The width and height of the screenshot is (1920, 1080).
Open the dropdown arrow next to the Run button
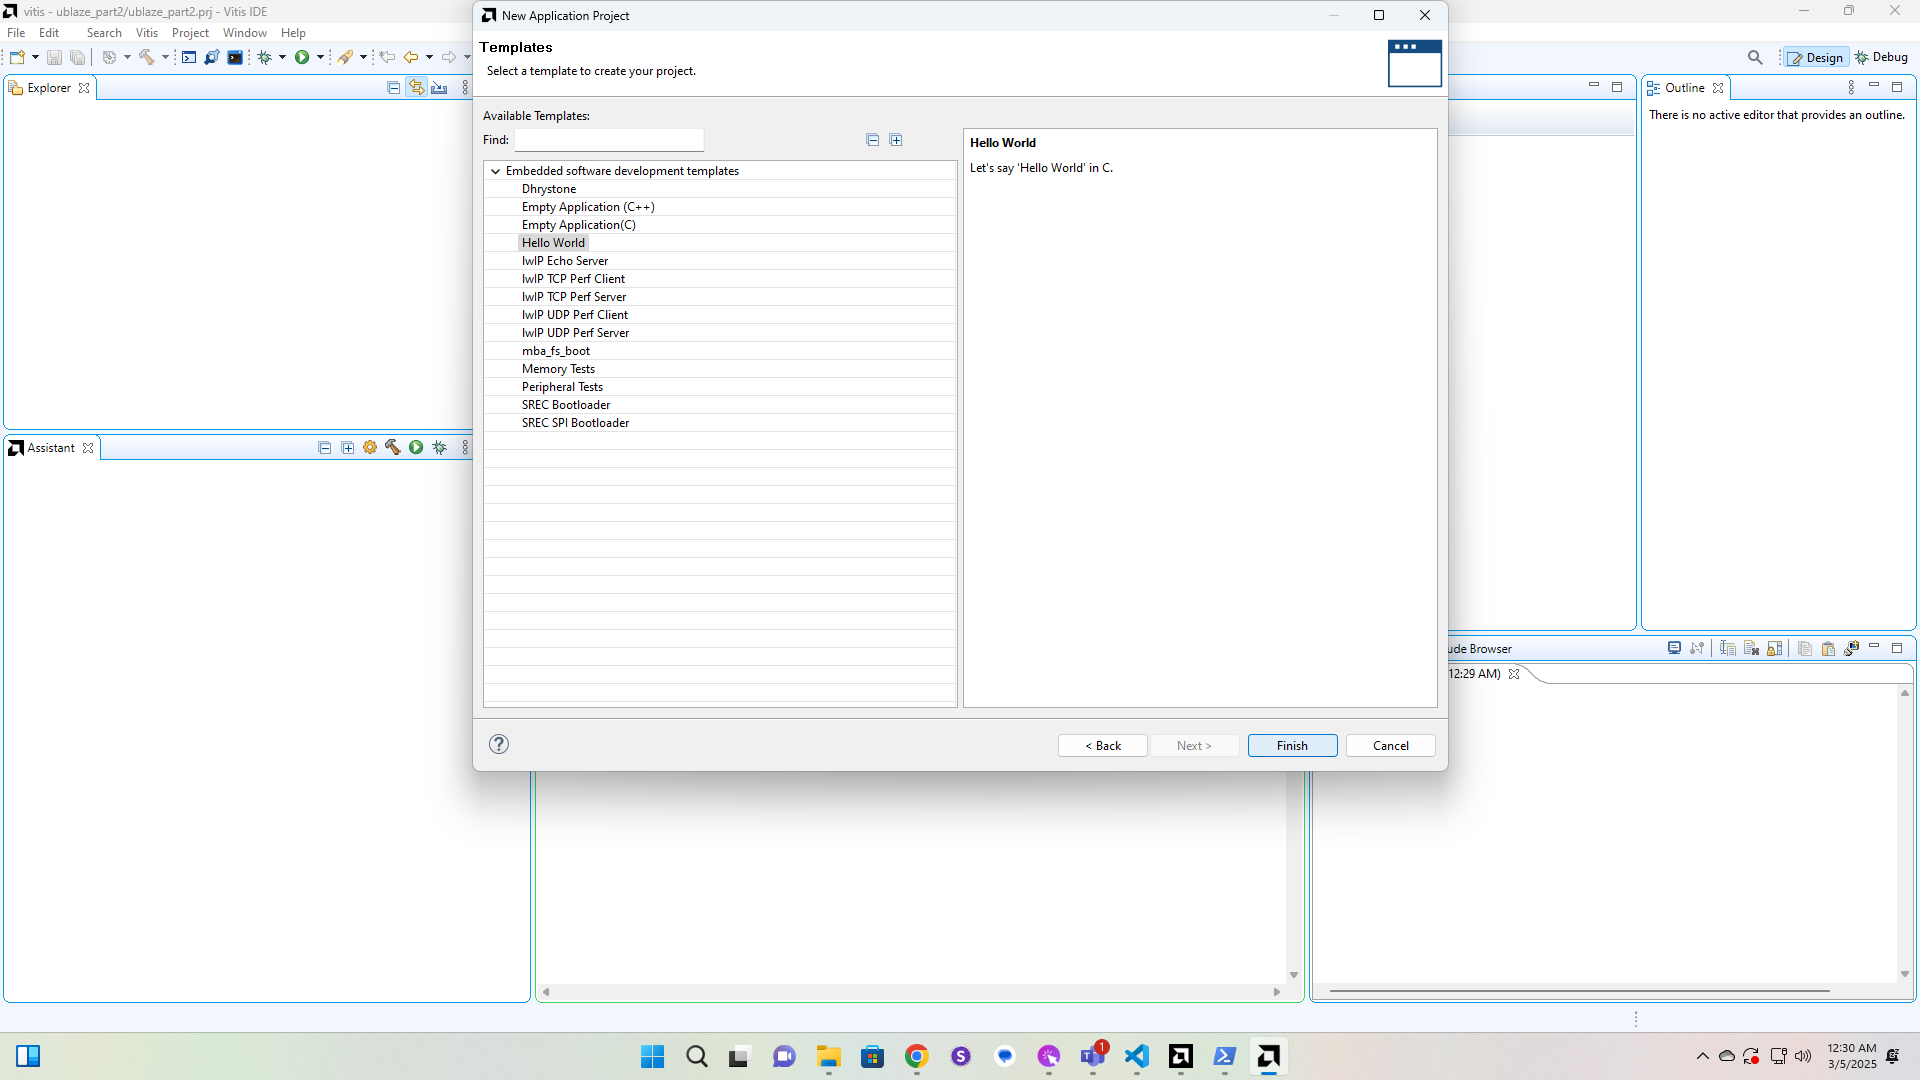click(320, 57)
